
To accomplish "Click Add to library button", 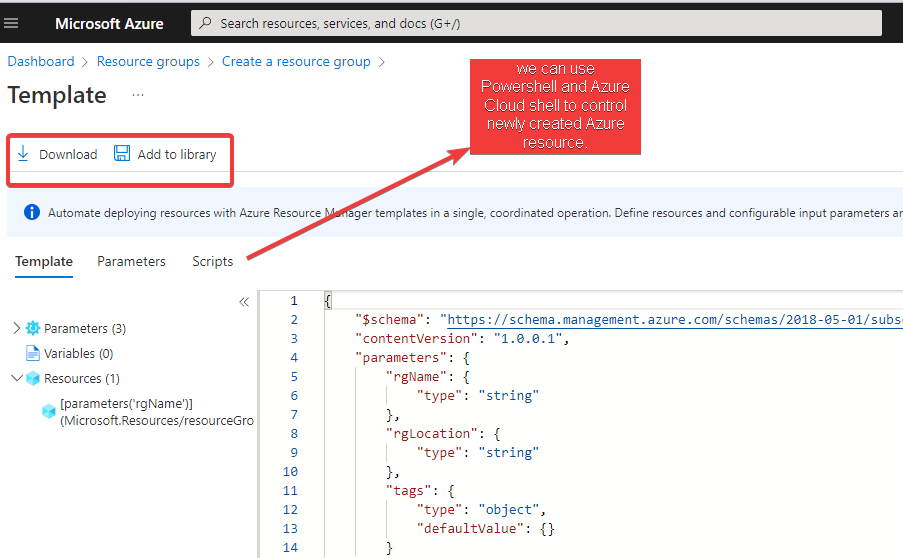I will pyautogui.click(x=165, y=154).
